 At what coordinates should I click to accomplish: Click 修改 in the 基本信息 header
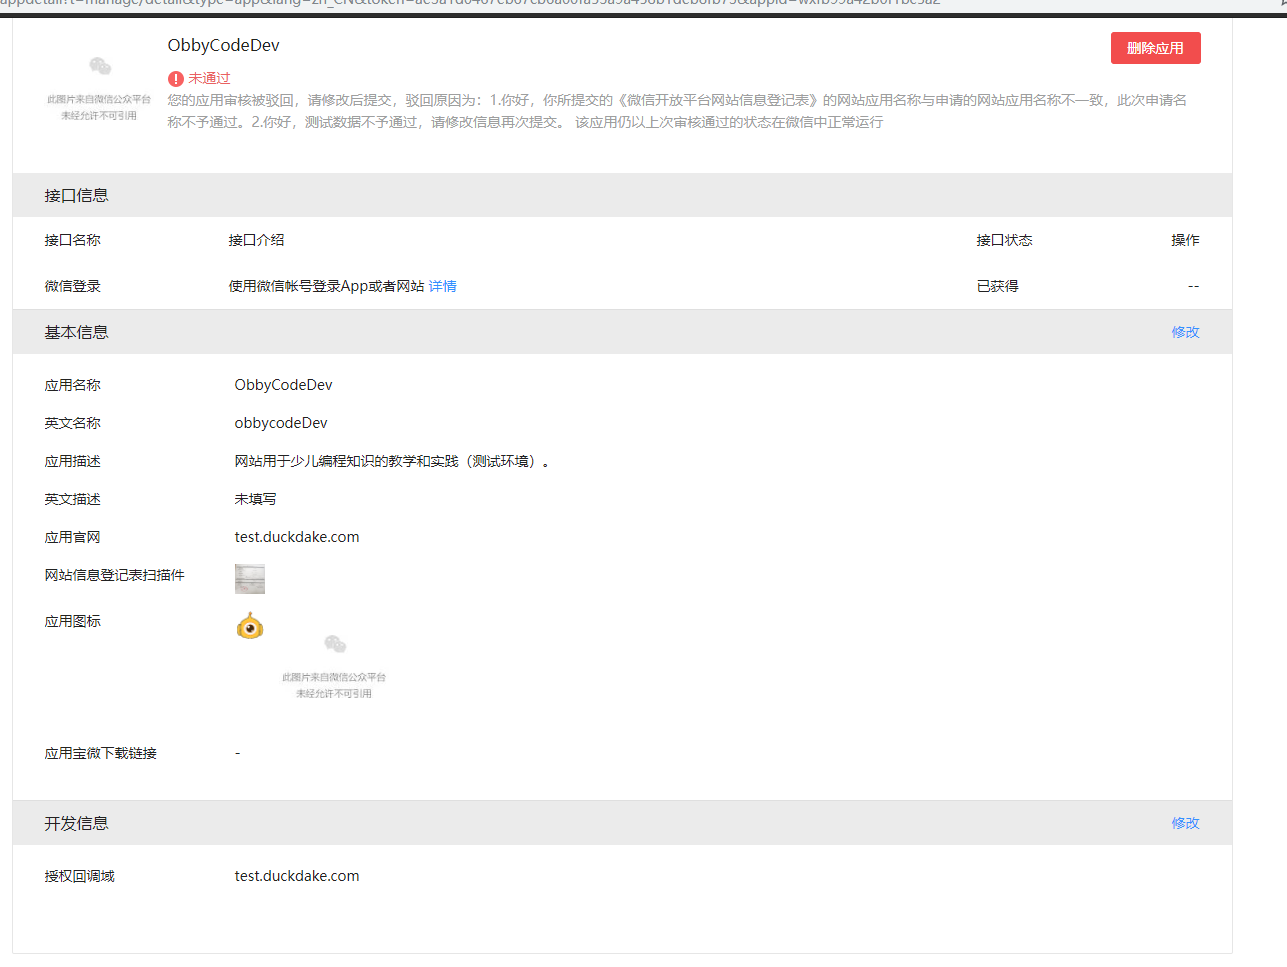[1185, 332]
